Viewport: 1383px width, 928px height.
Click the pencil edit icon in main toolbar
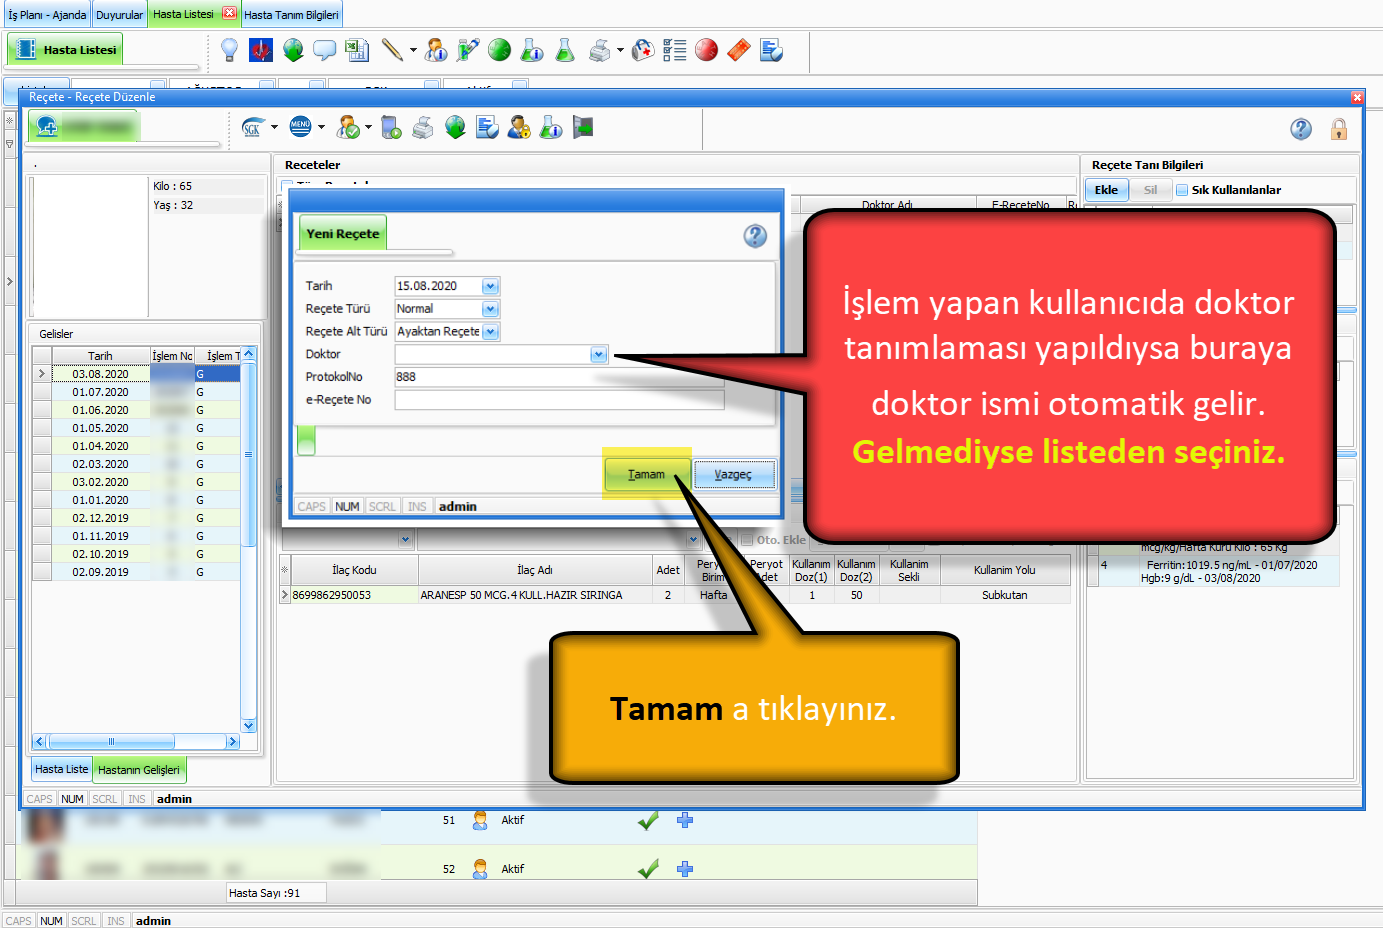[x=392, y=49]
